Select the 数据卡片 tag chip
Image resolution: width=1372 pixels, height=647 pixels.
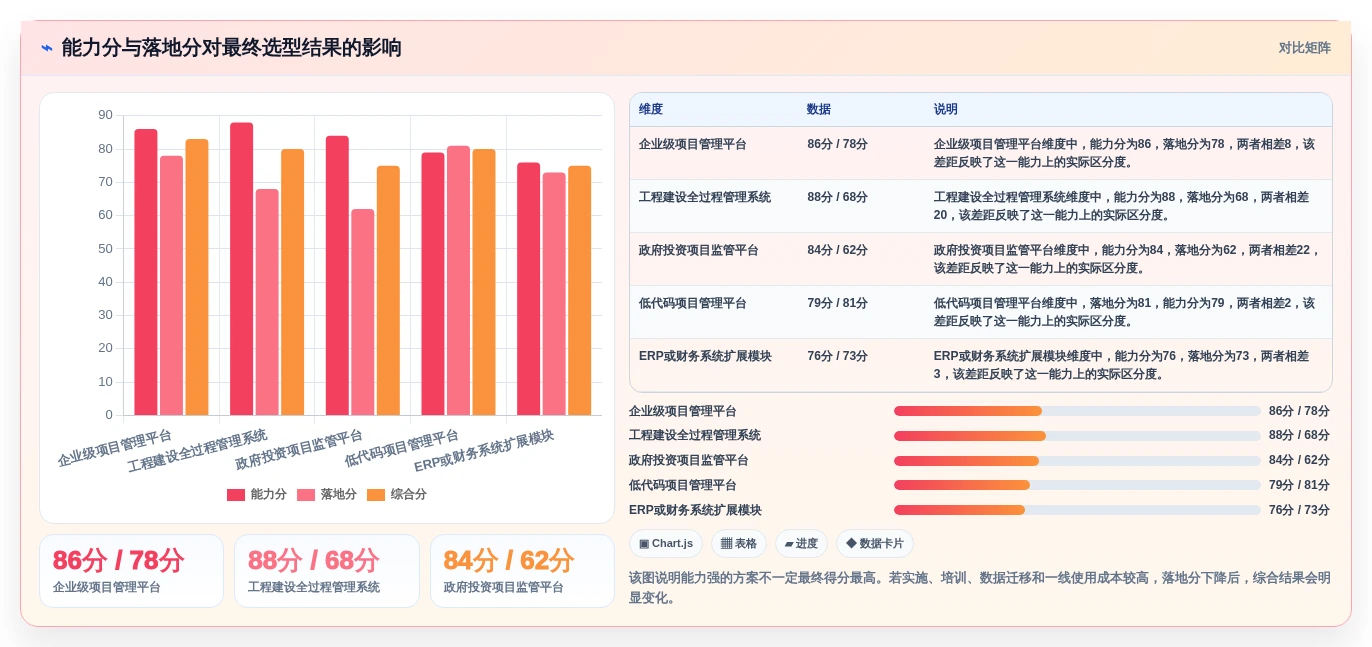pos(874,544)
